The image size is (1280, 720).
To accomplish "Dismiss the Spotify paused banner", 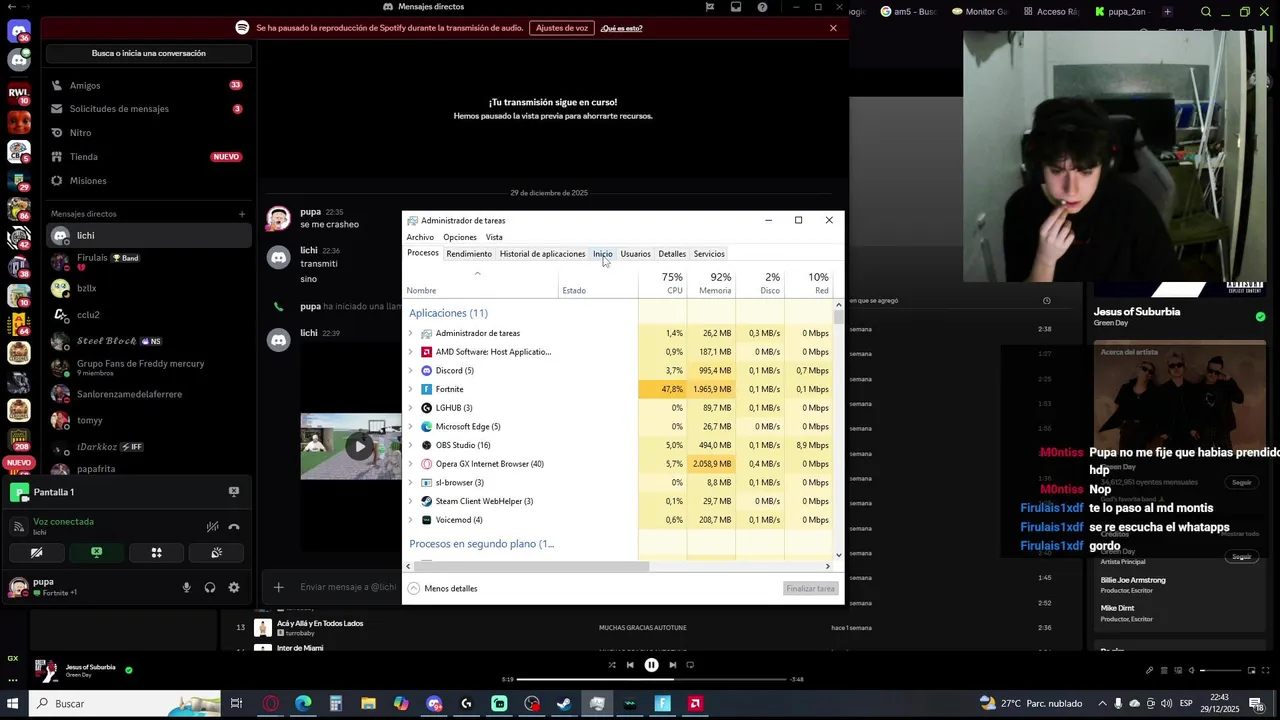I will point(833,28).
